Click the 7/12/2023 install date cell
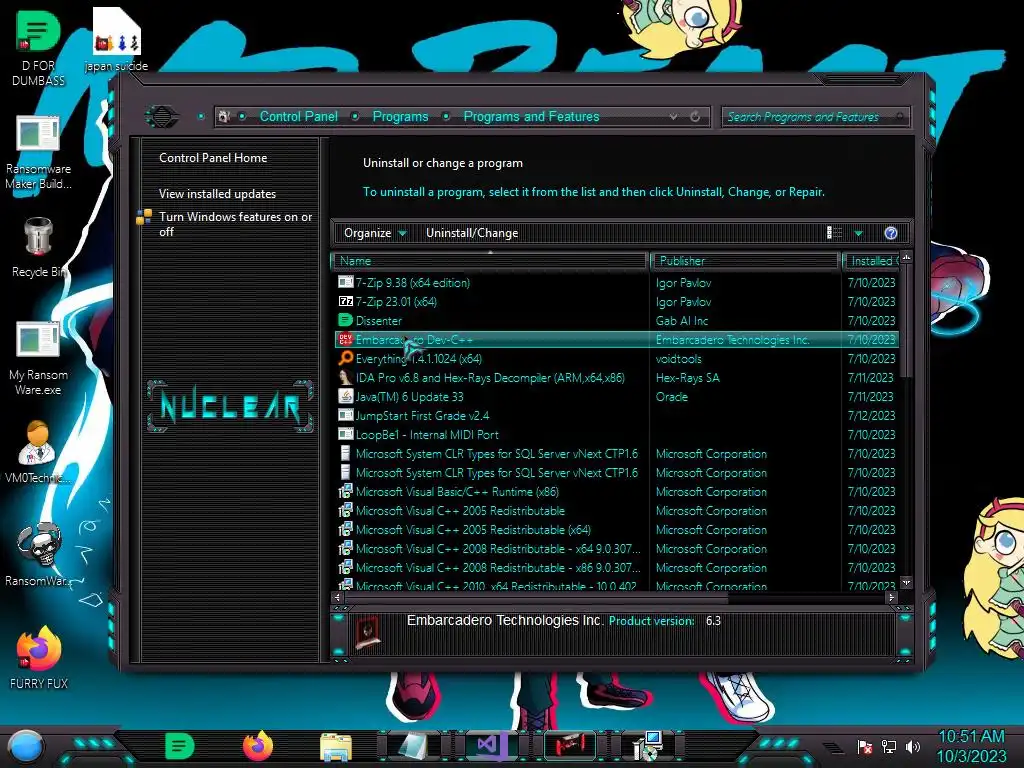 pyautogui.click(x=871, y=415)
